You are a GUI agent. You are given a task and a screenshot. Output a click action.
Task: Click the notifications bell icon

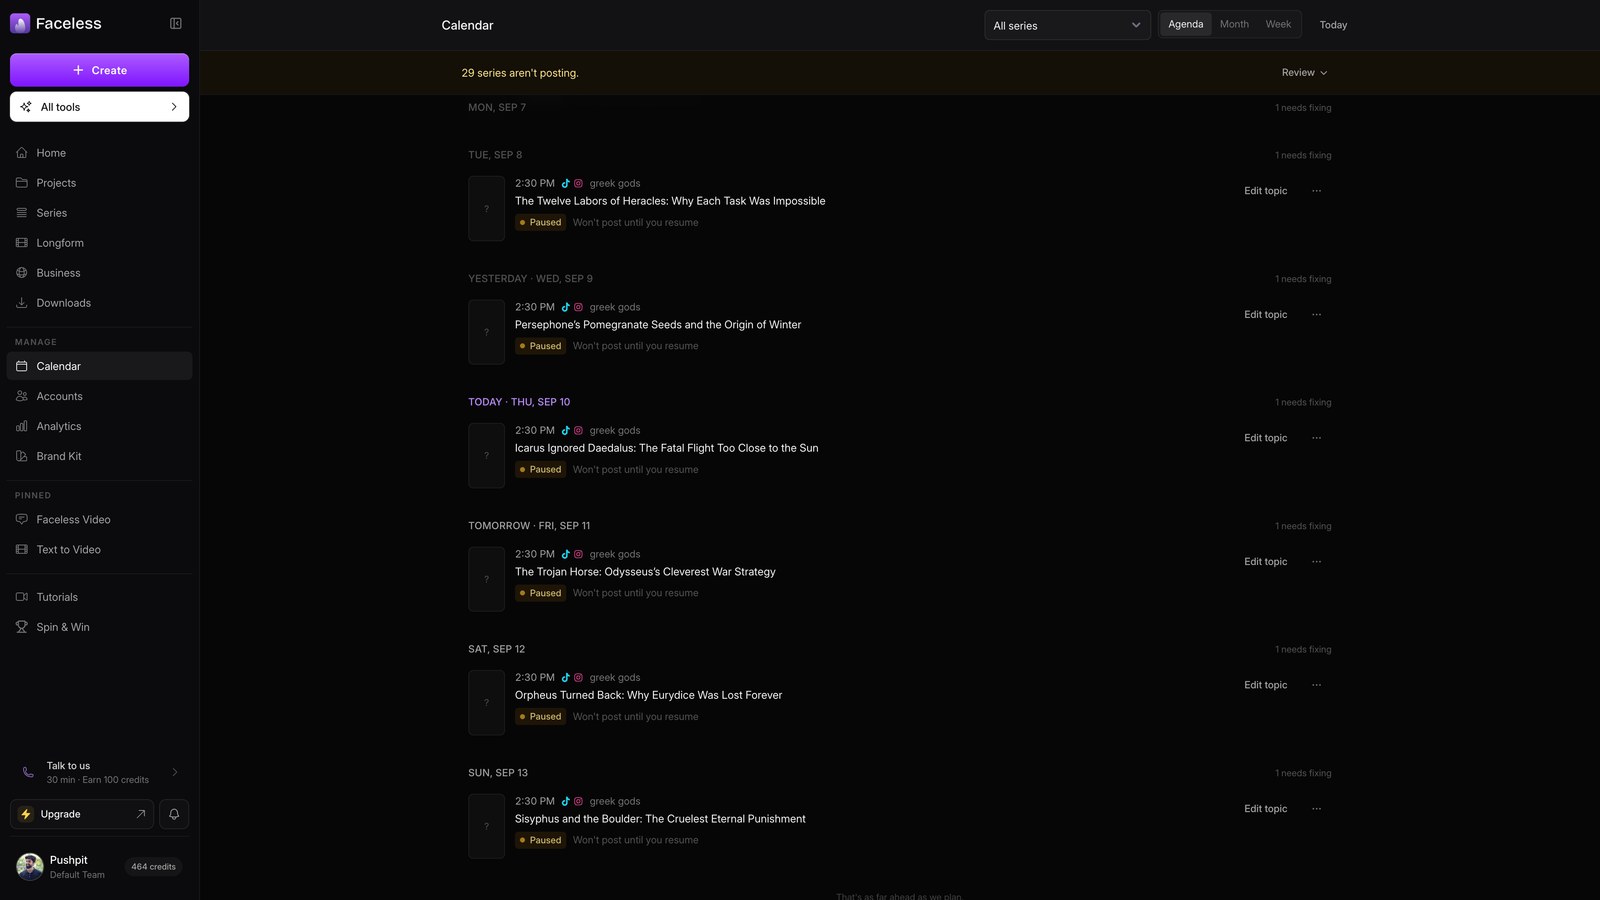pyautogui.click(x=174, y=814)
